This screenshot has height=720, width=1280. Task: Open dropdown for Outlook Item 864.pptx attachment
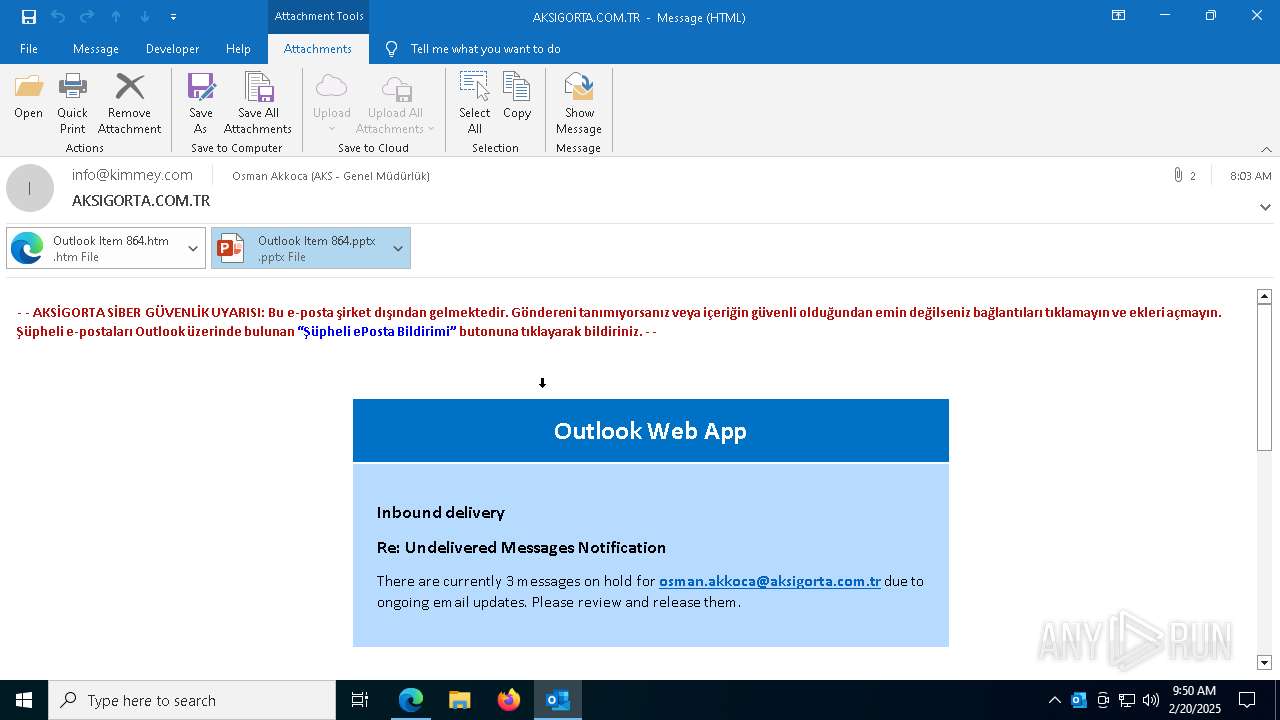coord(398,248)
